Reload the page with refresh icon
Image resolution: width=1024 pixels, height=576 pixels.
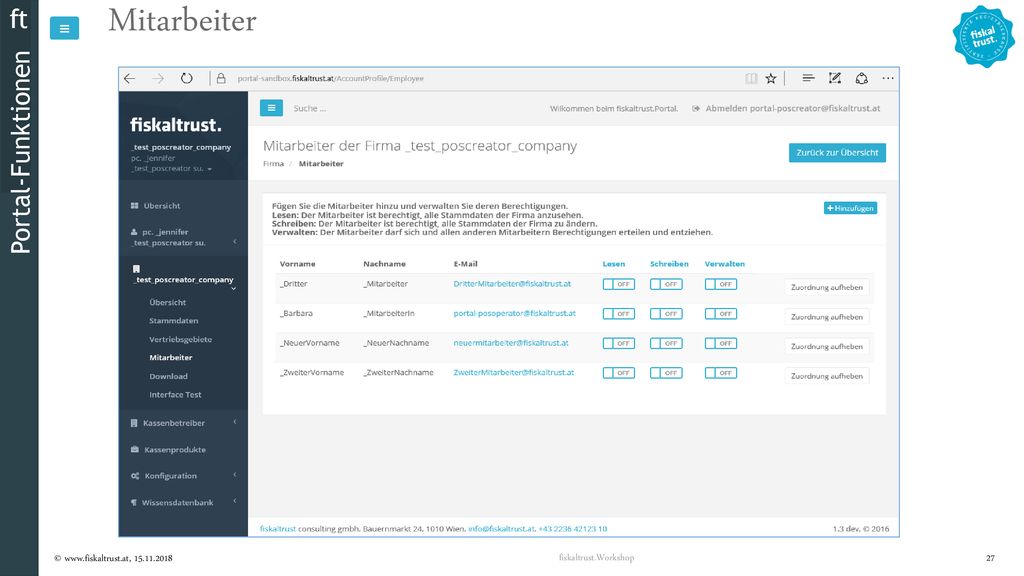point(187,78)
